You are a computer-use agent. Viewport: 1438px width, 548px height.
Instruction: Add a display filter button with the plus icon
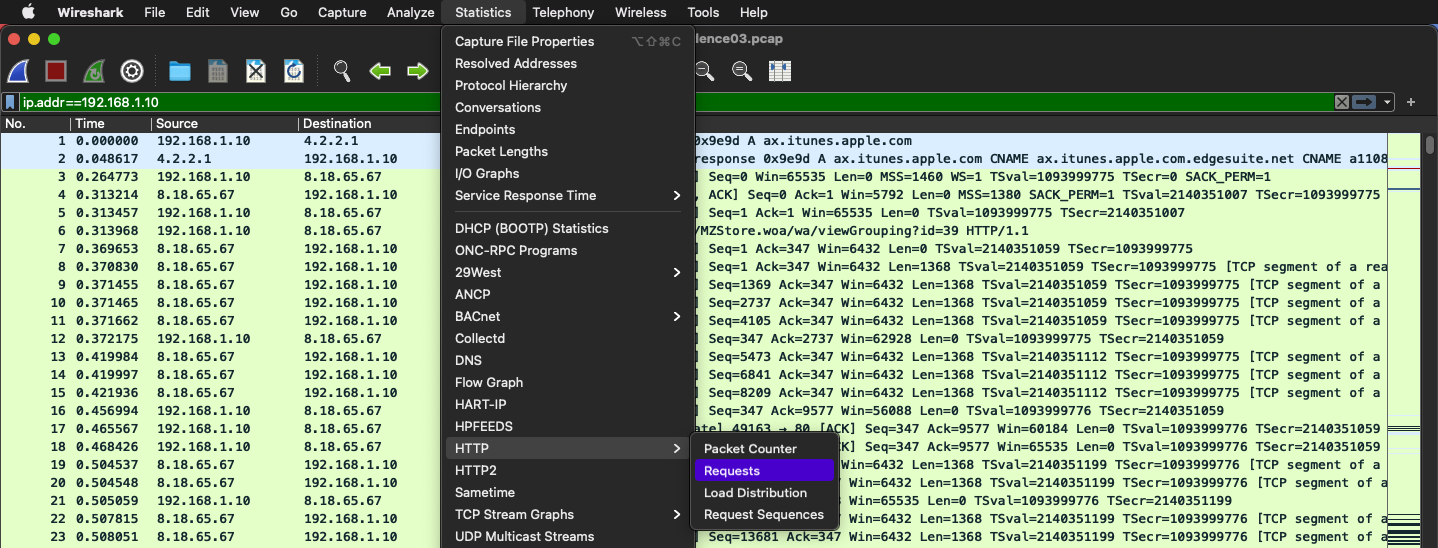click(x=1411, y=102)
